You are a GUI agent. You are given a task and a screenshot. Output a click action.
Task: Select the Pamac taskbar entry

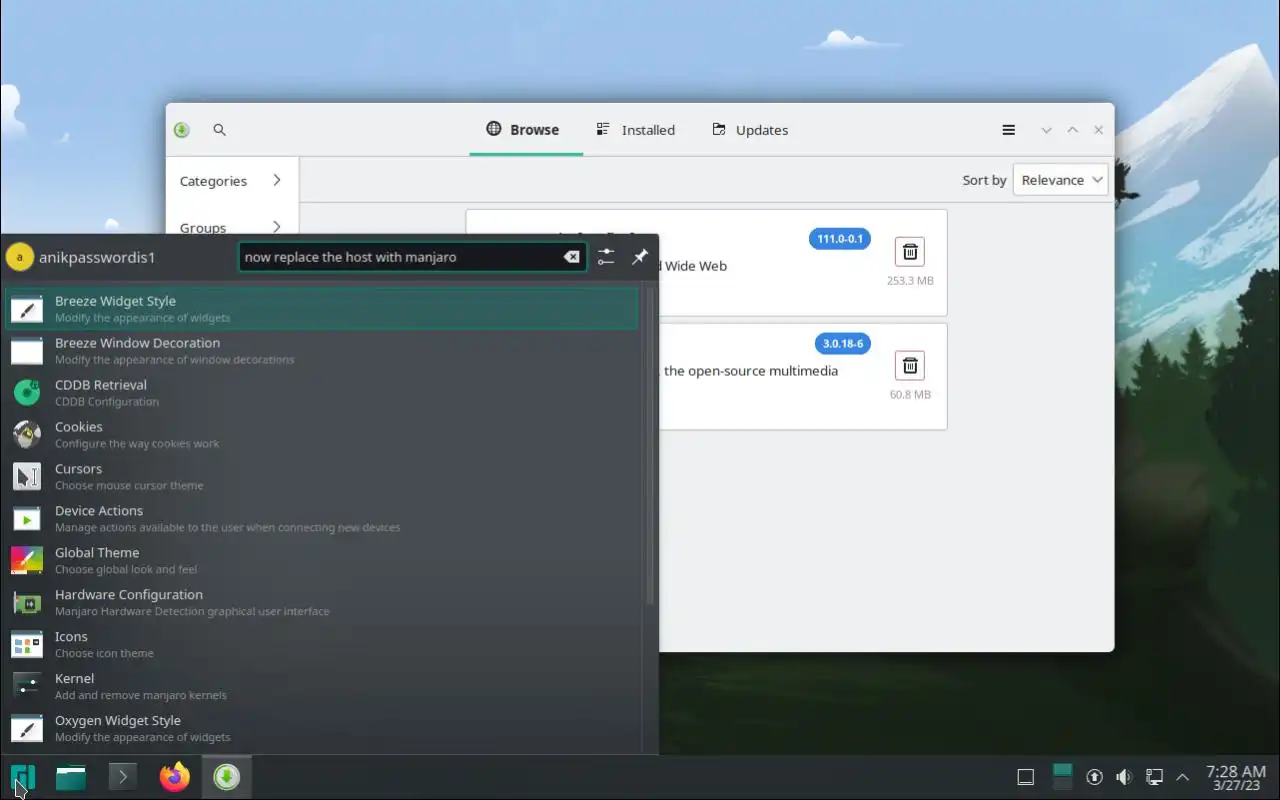click(227, 777)
